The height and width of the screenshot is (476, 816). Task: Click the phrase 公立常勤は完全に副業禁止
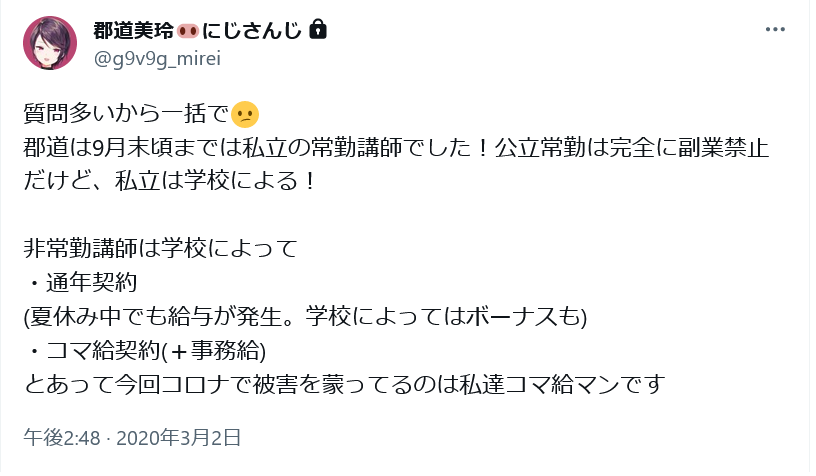coord(632,148)
